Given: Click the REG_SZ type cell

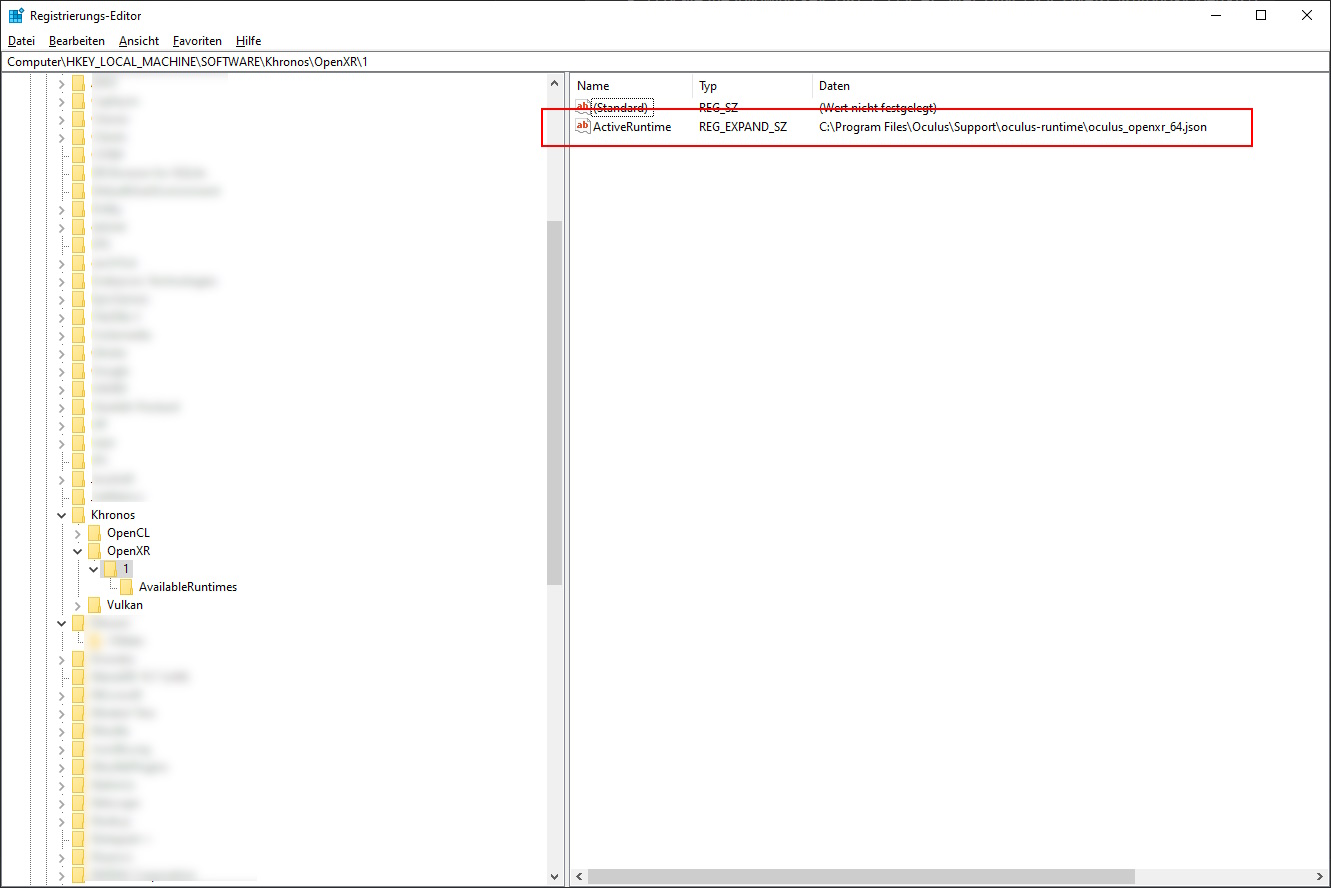Looking at the screenshot, I should click(x=718, y=107).
